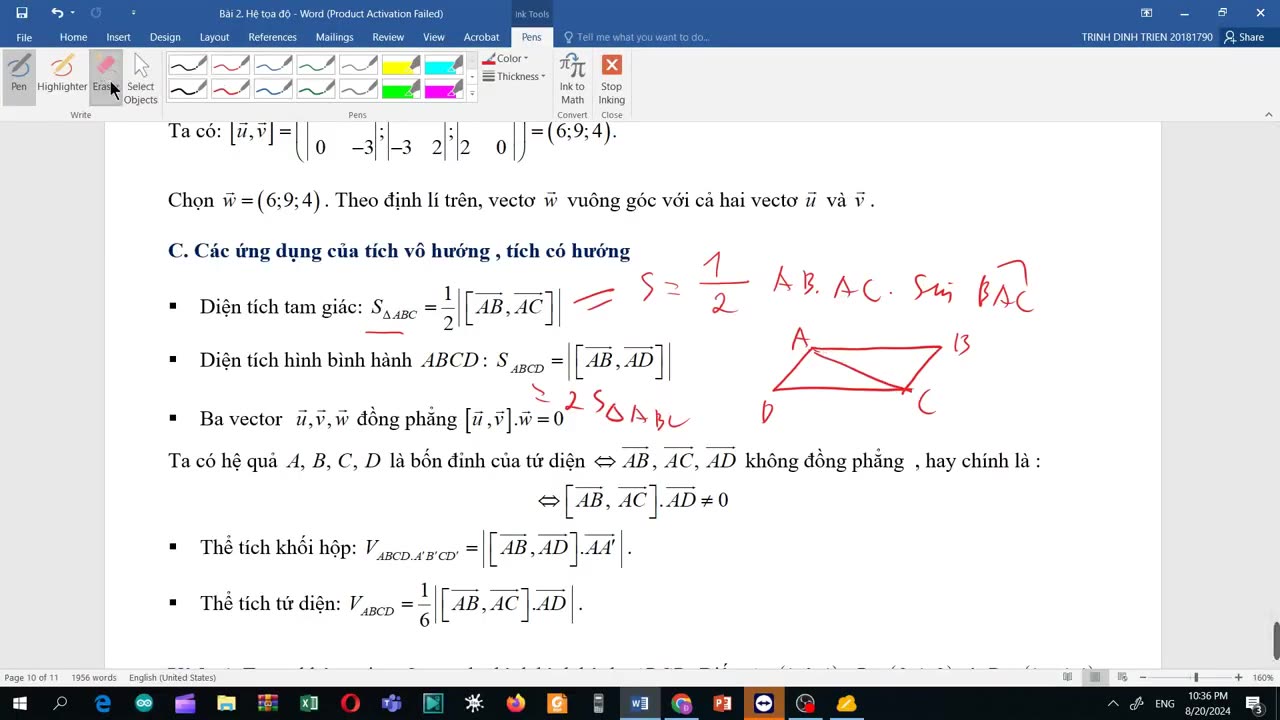Open account TRINH DINH TRIEN 20181790
This screenshot has width=1280, height=720.
[x=1147, y=37]
